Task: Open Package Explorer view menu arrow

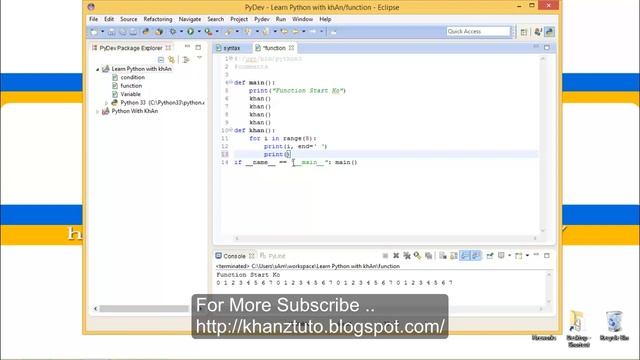Action: (199, 58)
